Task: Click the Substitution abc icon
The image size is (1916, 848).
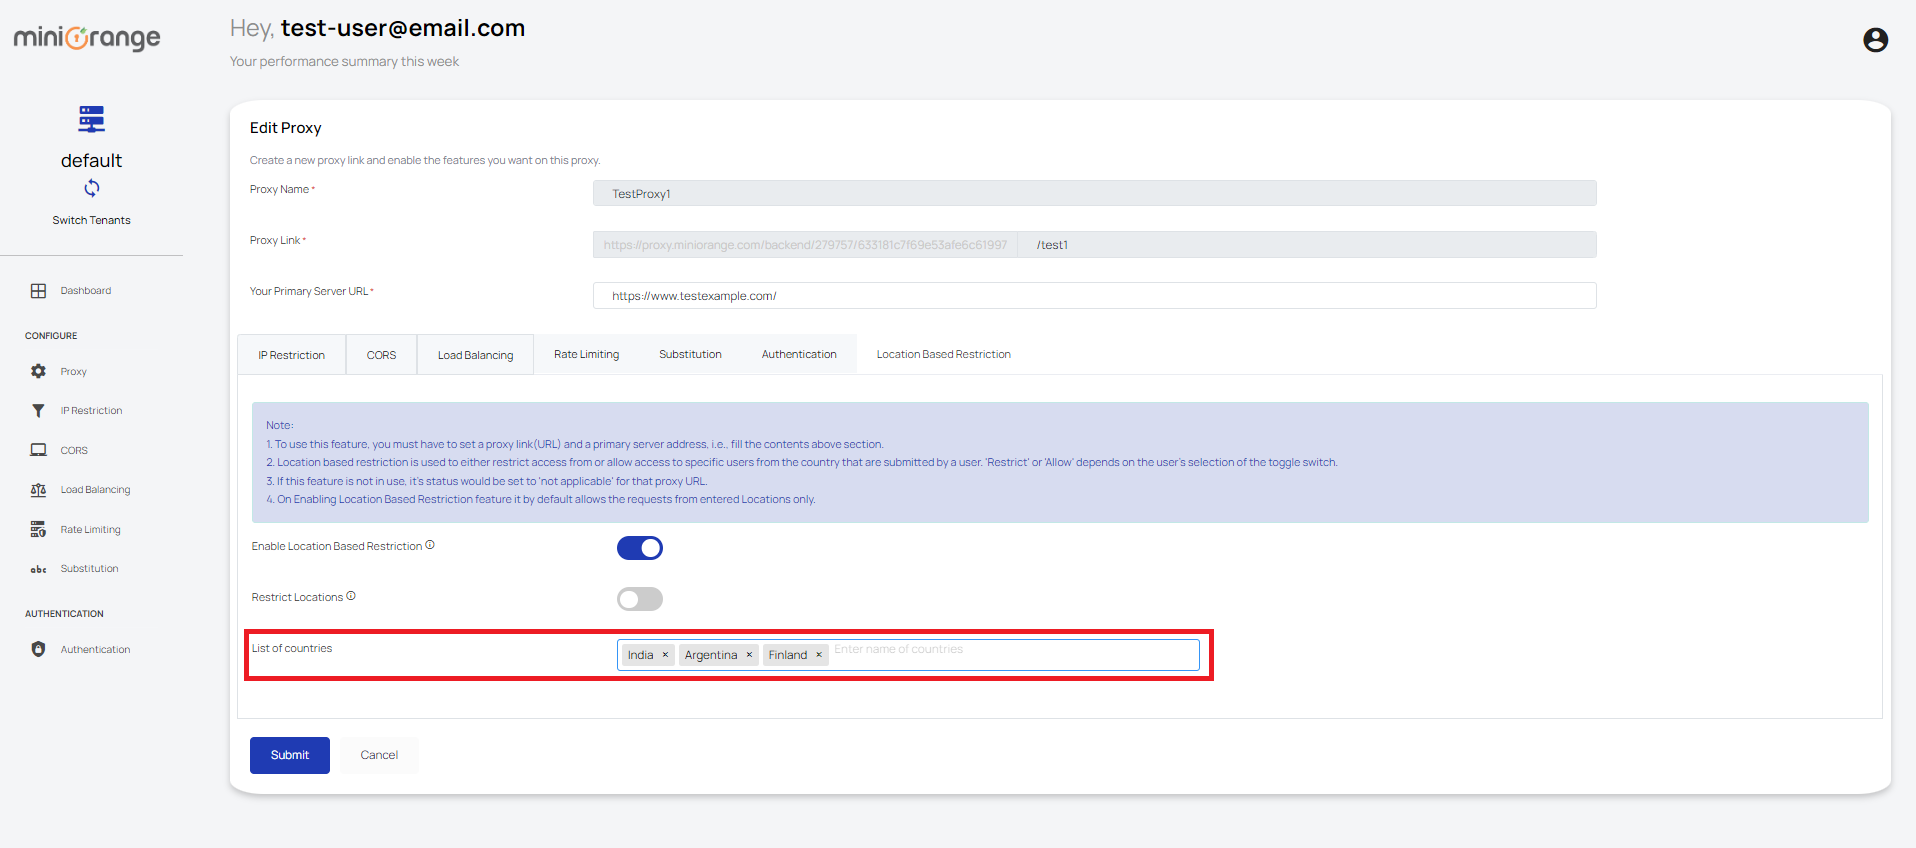Action: 38,569
